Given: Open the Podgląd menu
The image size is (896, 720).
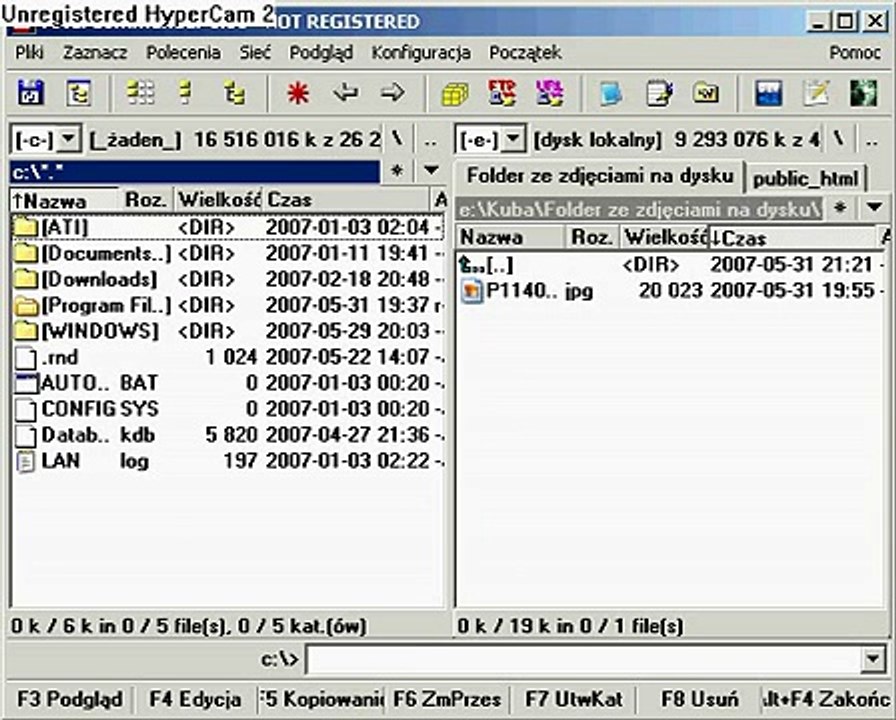Looking at the screenshot, I should click(x=321, y=53).
